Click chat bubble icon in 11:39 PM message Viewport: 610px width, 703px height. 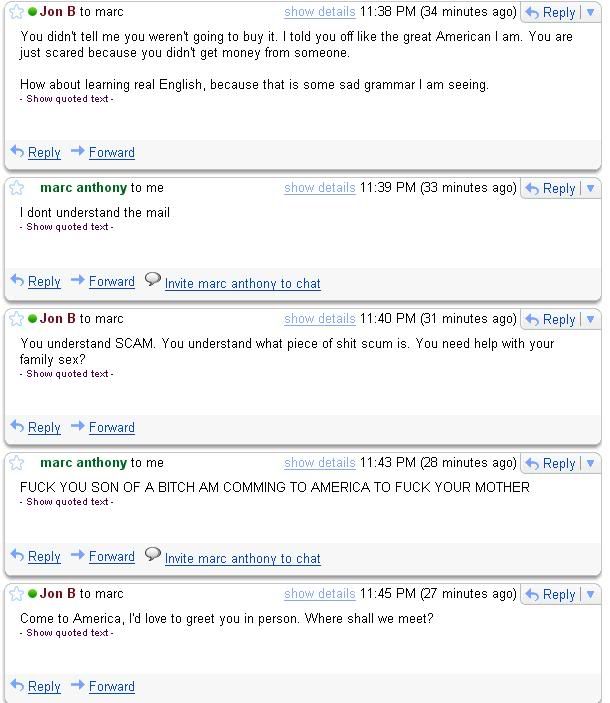pos(152,280)
